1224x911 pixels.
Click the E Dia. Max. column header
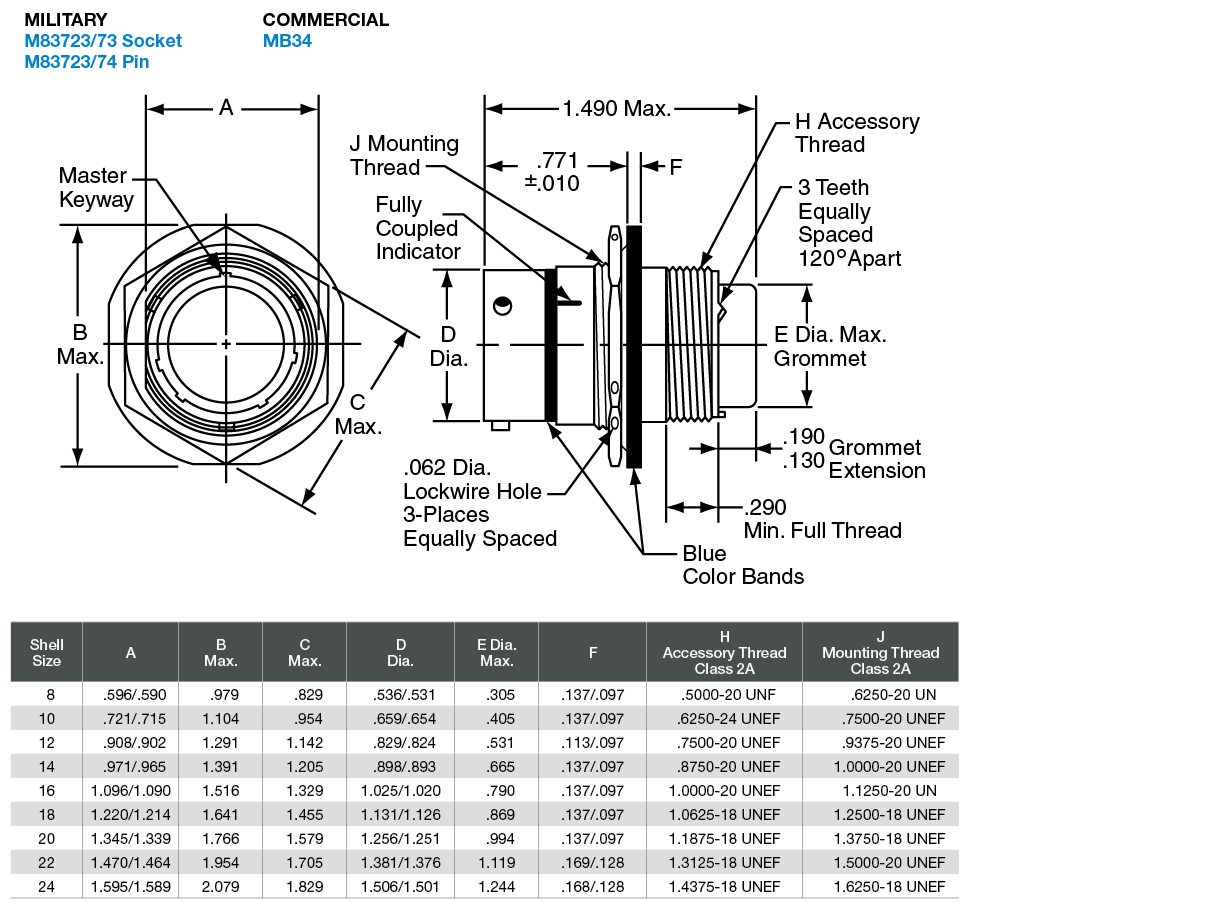(x=496, y=652)
